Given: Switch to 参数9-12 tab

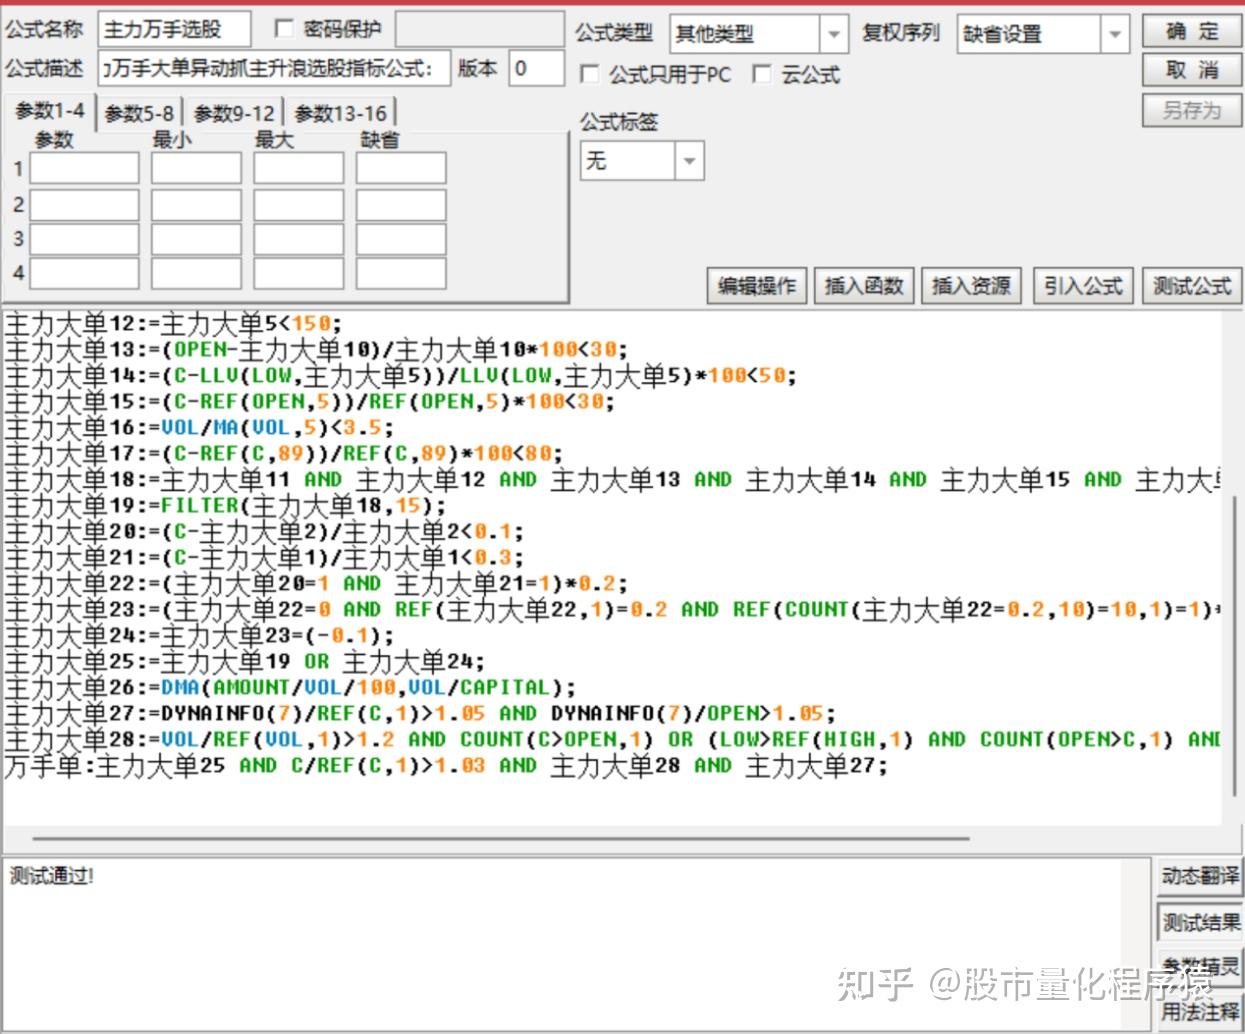Looking at the screenshot, I should [x=234, y=113].
